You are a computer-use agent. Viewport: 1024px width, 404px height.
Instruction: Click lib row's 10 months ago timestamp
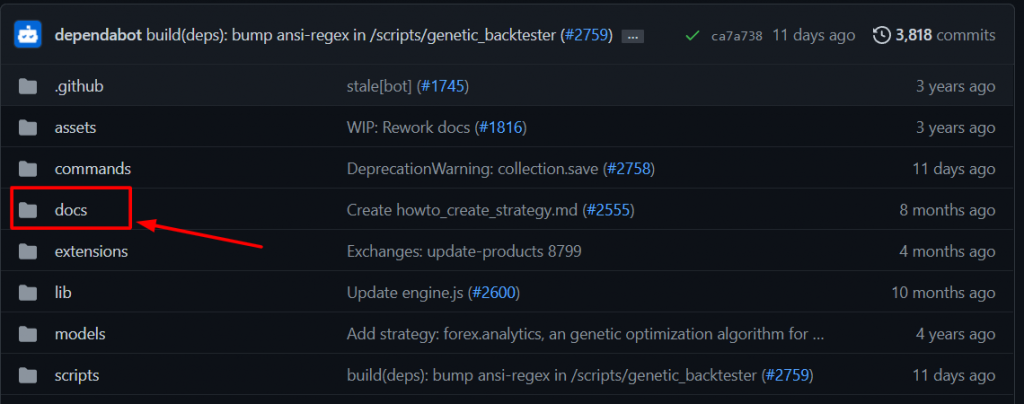[x=944, y=293]
